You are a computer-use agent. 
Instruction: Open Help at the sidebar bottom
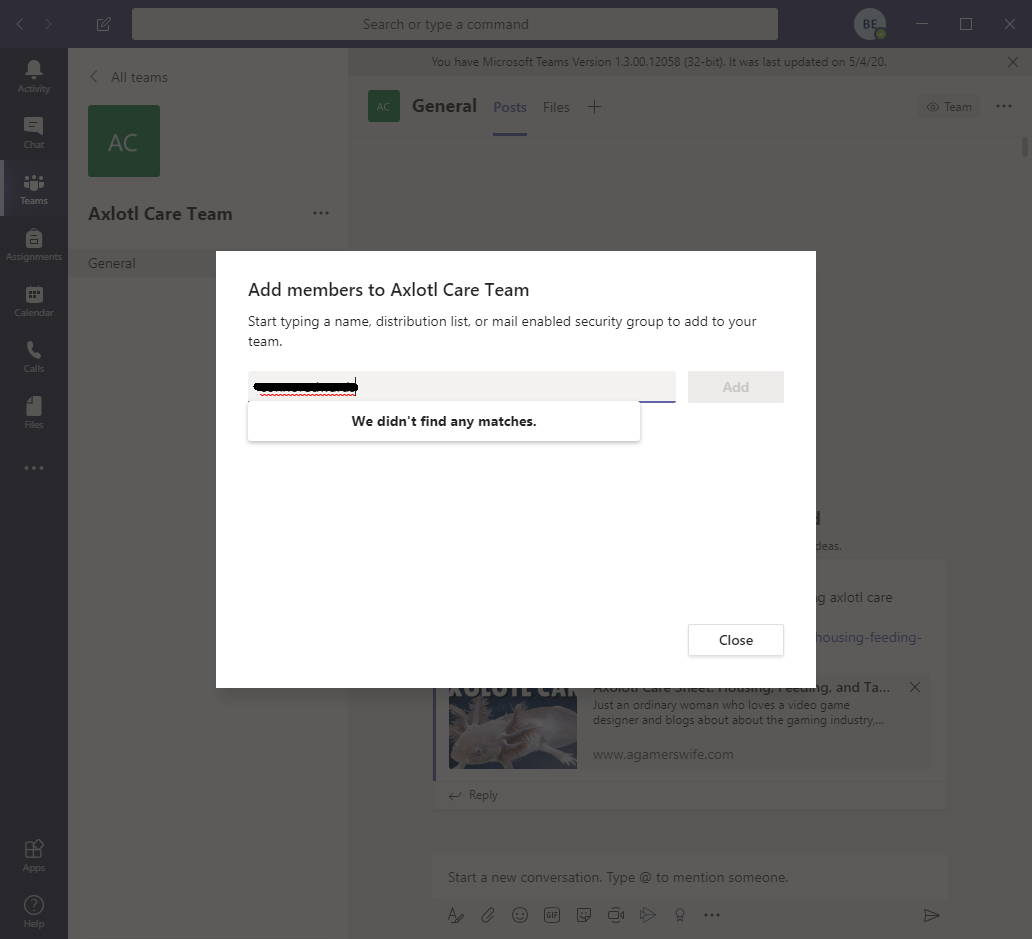click(34, 911)
